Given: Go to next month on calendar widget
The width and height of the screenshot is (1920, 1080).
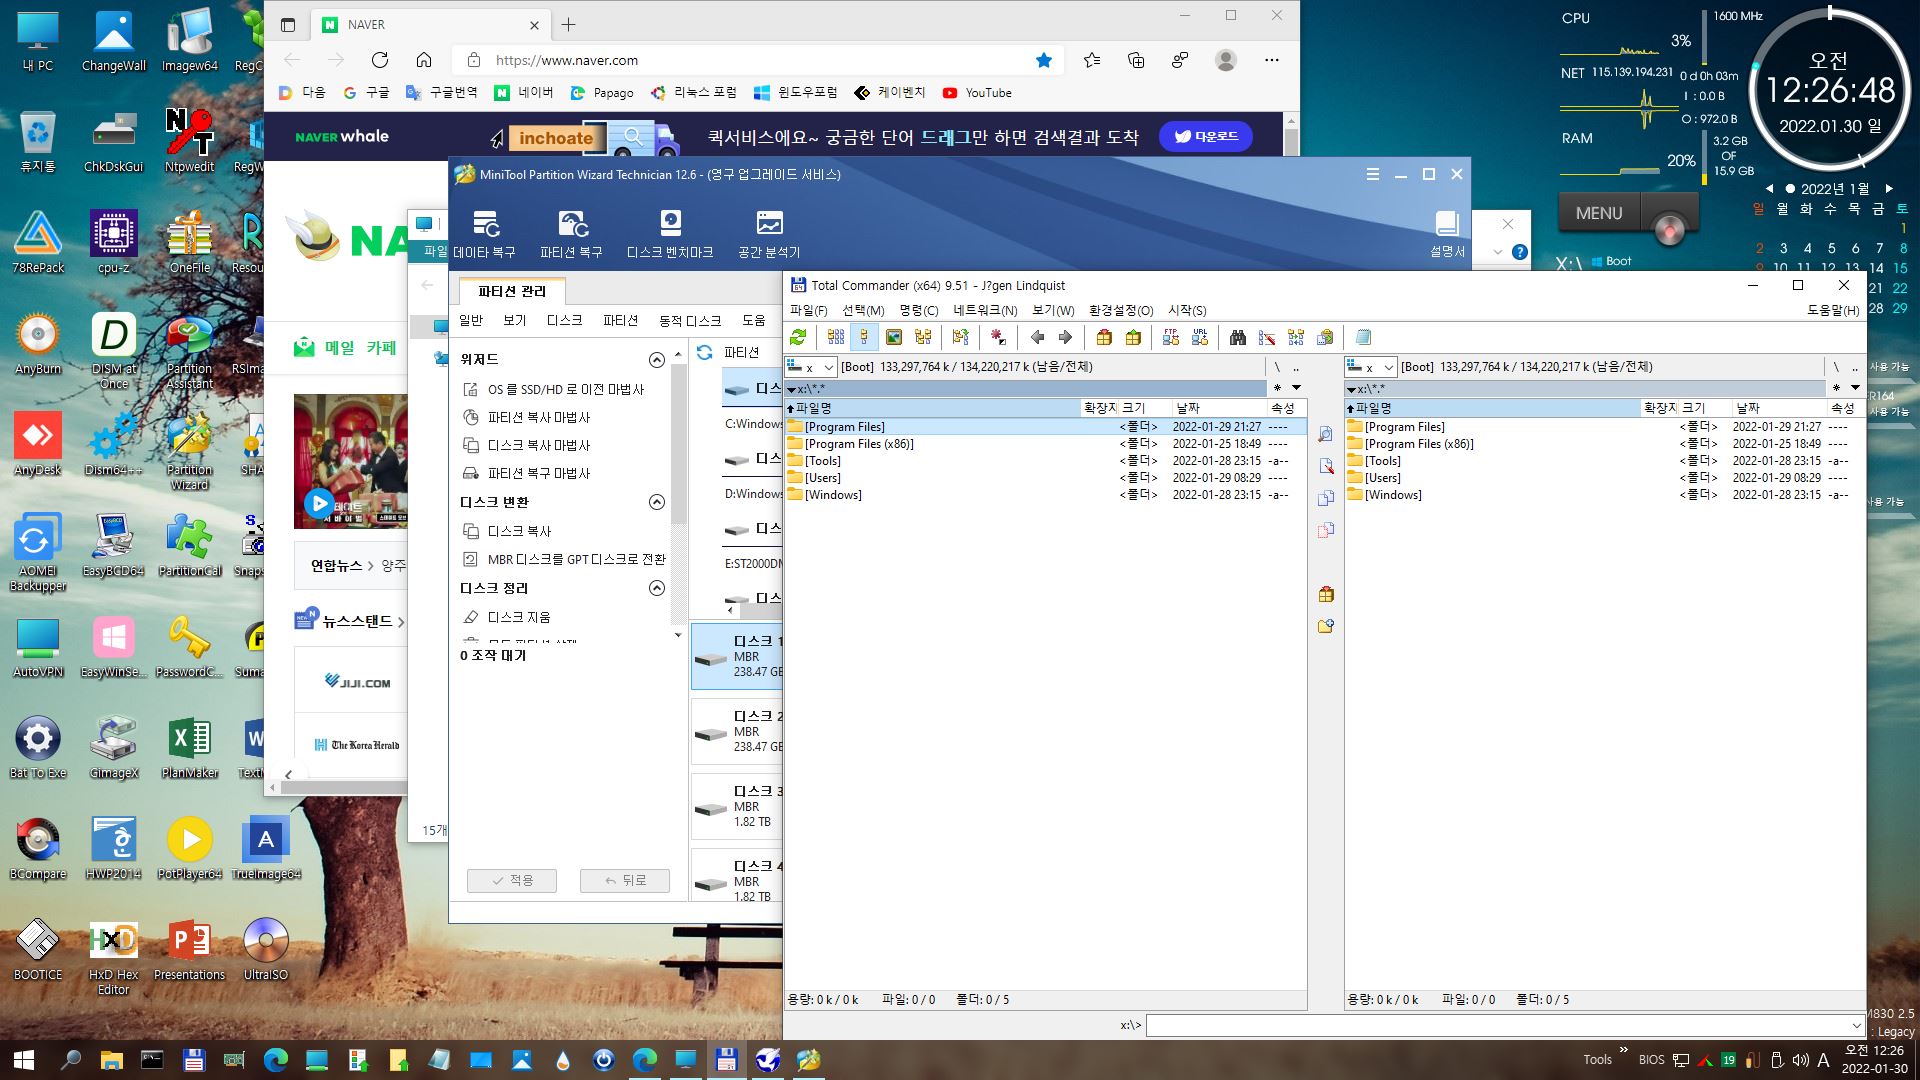Looking at the screenshot, I should point(1889,189).
